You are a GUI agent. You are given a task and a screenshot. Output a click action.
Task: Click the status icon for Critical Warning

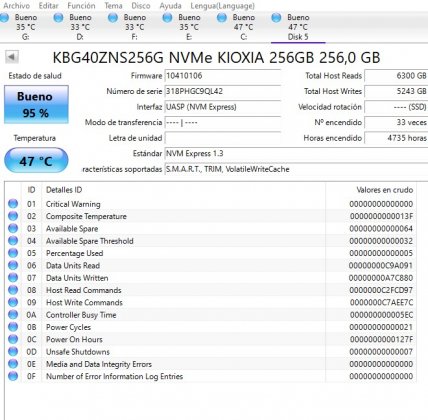coord(13,204)
